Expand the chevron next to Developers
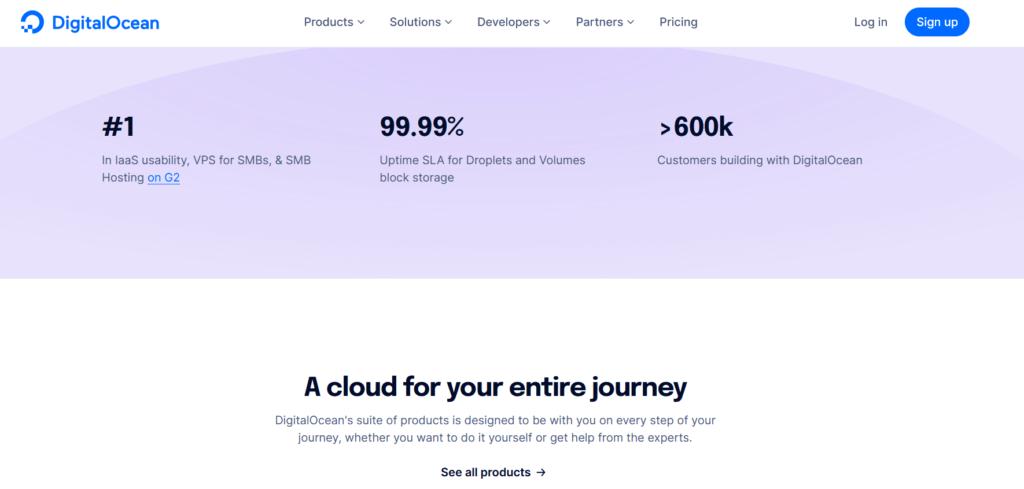Screen dimensions: 1024x489 pyautogui.click(x=547, y=22)
